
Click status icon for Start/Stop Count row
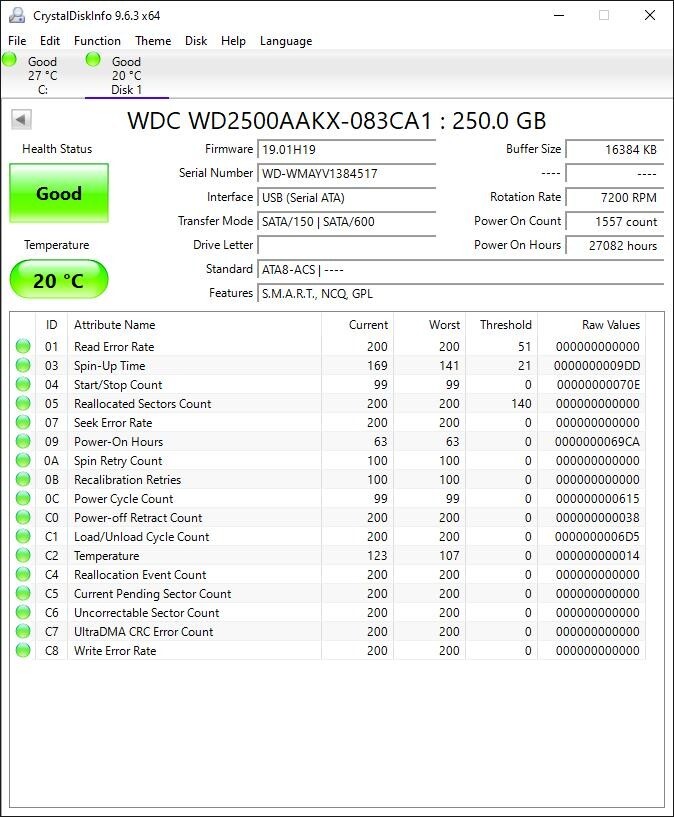pos(23,384)
